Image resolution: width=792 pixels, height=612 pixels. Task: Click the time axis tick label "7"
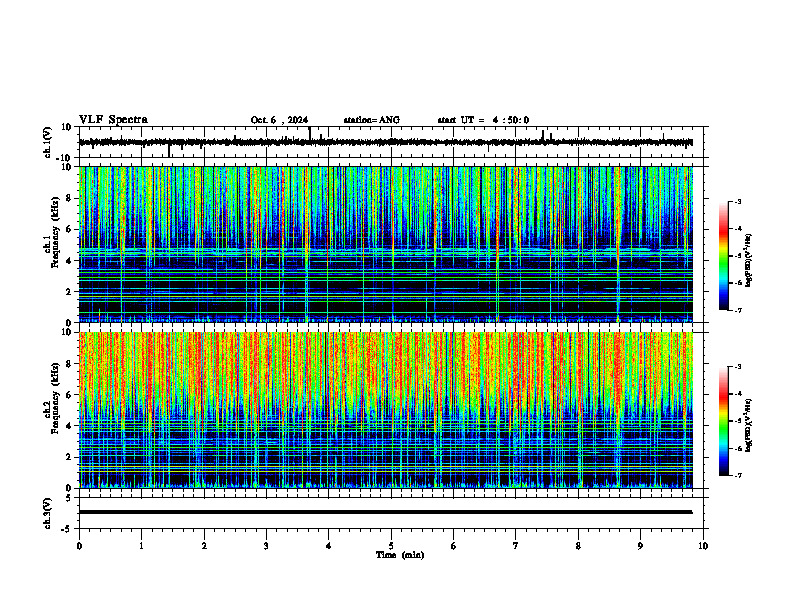click(x=516, y=546)
